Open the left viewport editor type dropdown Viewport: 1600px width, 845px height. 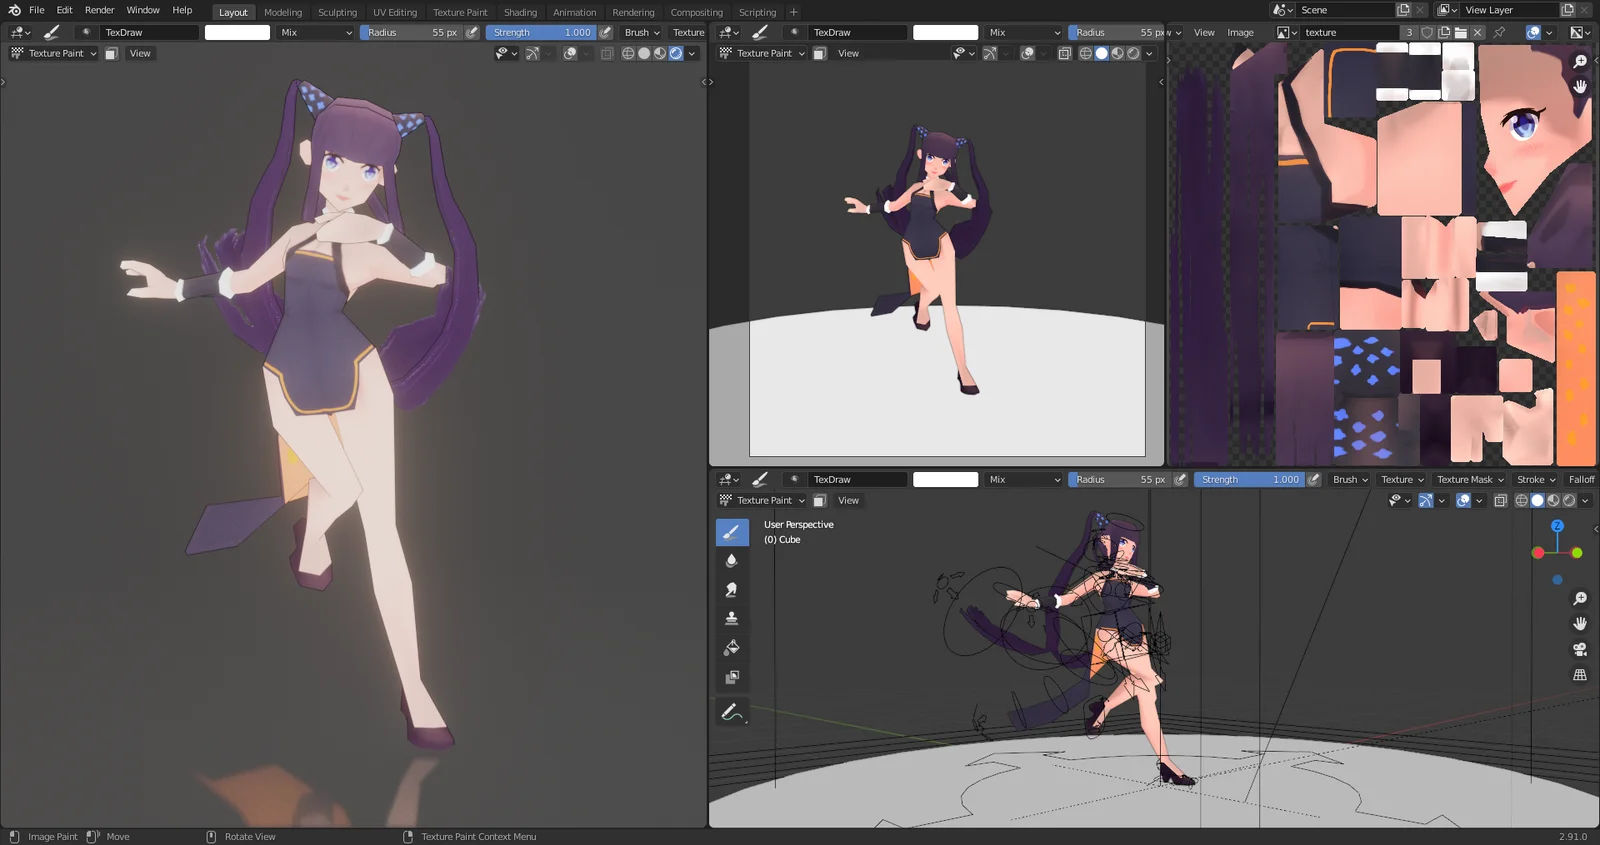click(x=20, y=32)
